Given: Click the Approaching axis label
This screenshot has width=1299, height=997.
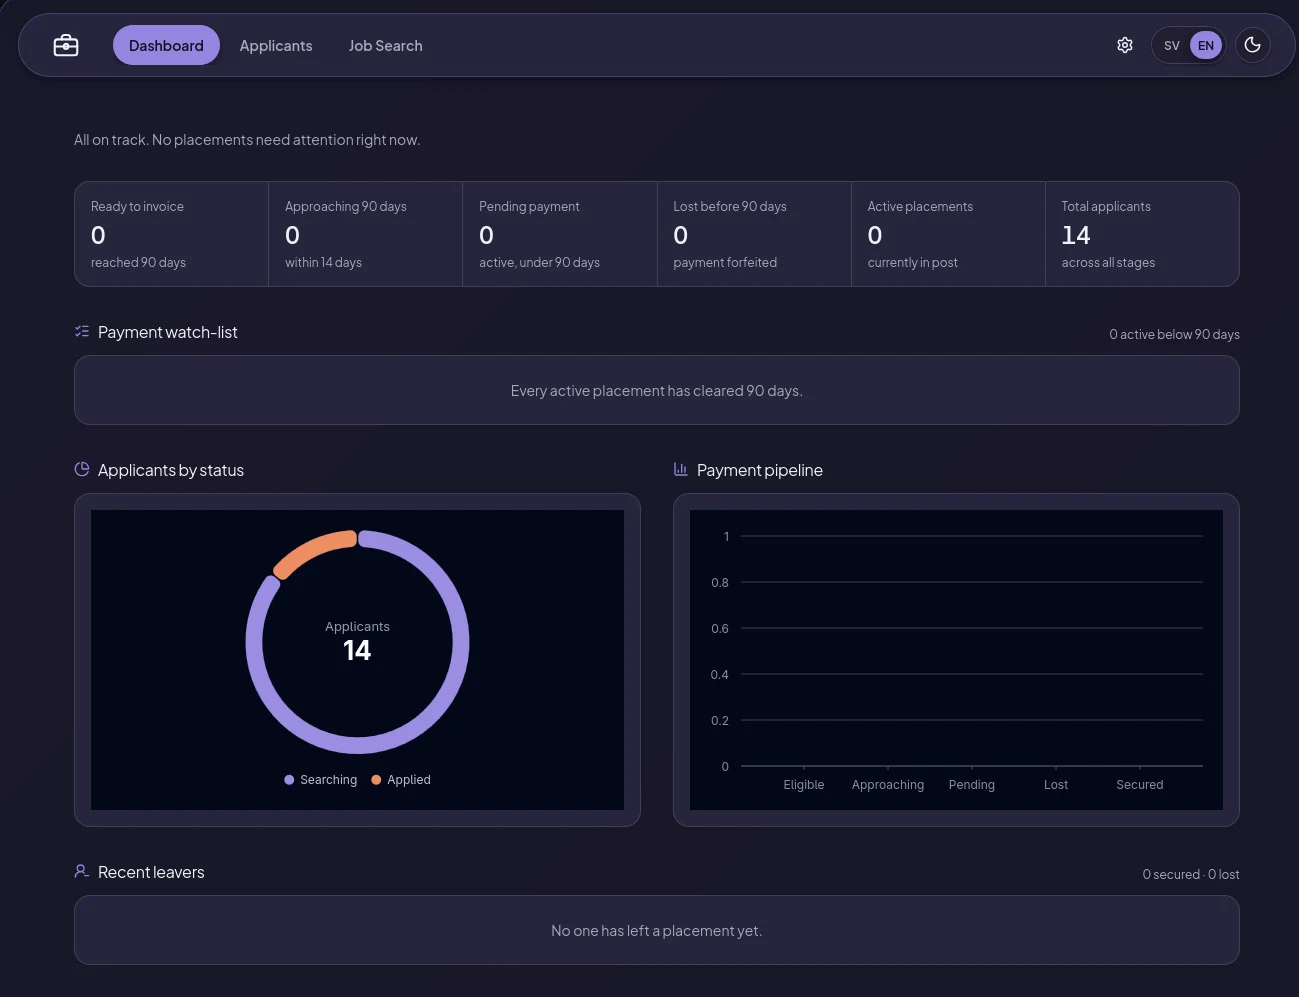Looking at the screenshot, I should pos(888,785).
